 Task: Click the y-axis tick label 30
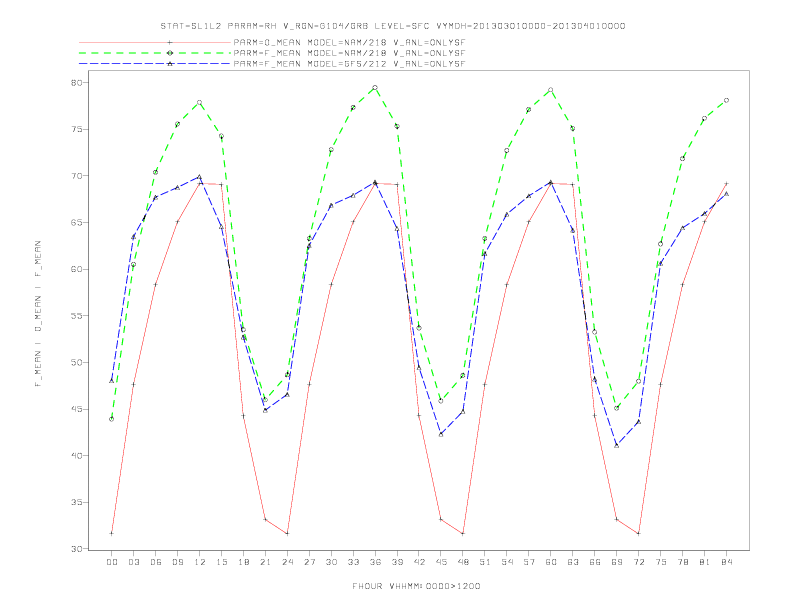pyautogui.click(x=76, y=549)
